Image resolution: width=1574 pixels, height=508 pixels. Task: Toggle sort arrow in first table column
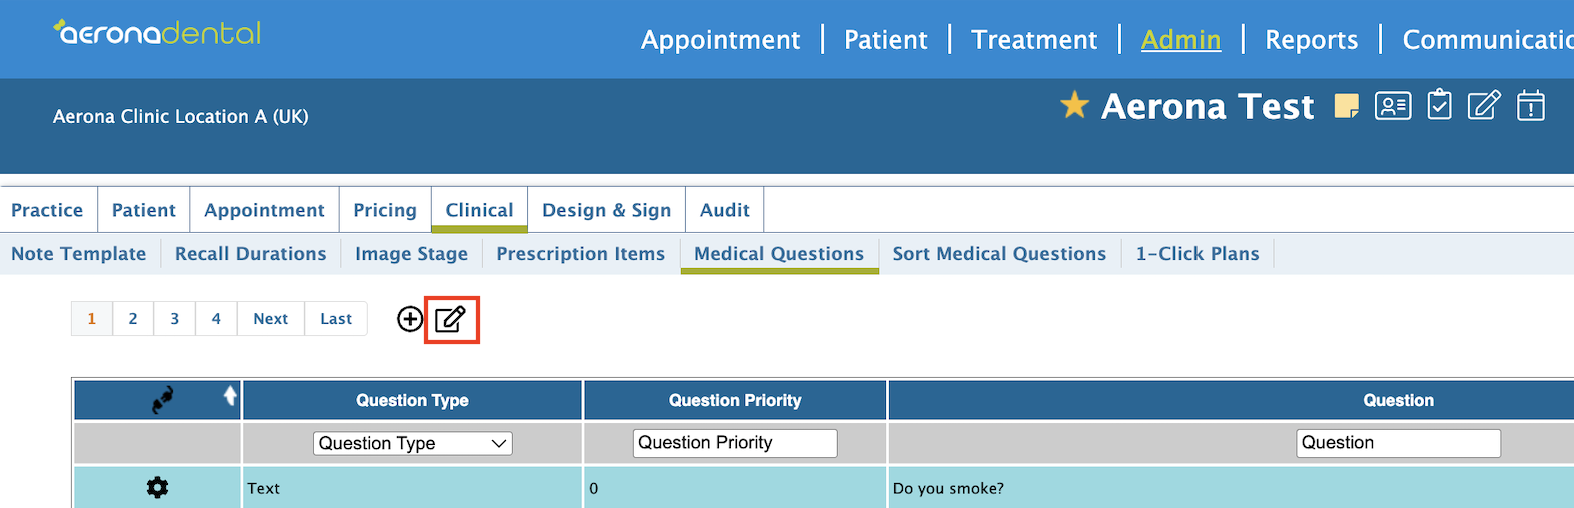(230, 396)
